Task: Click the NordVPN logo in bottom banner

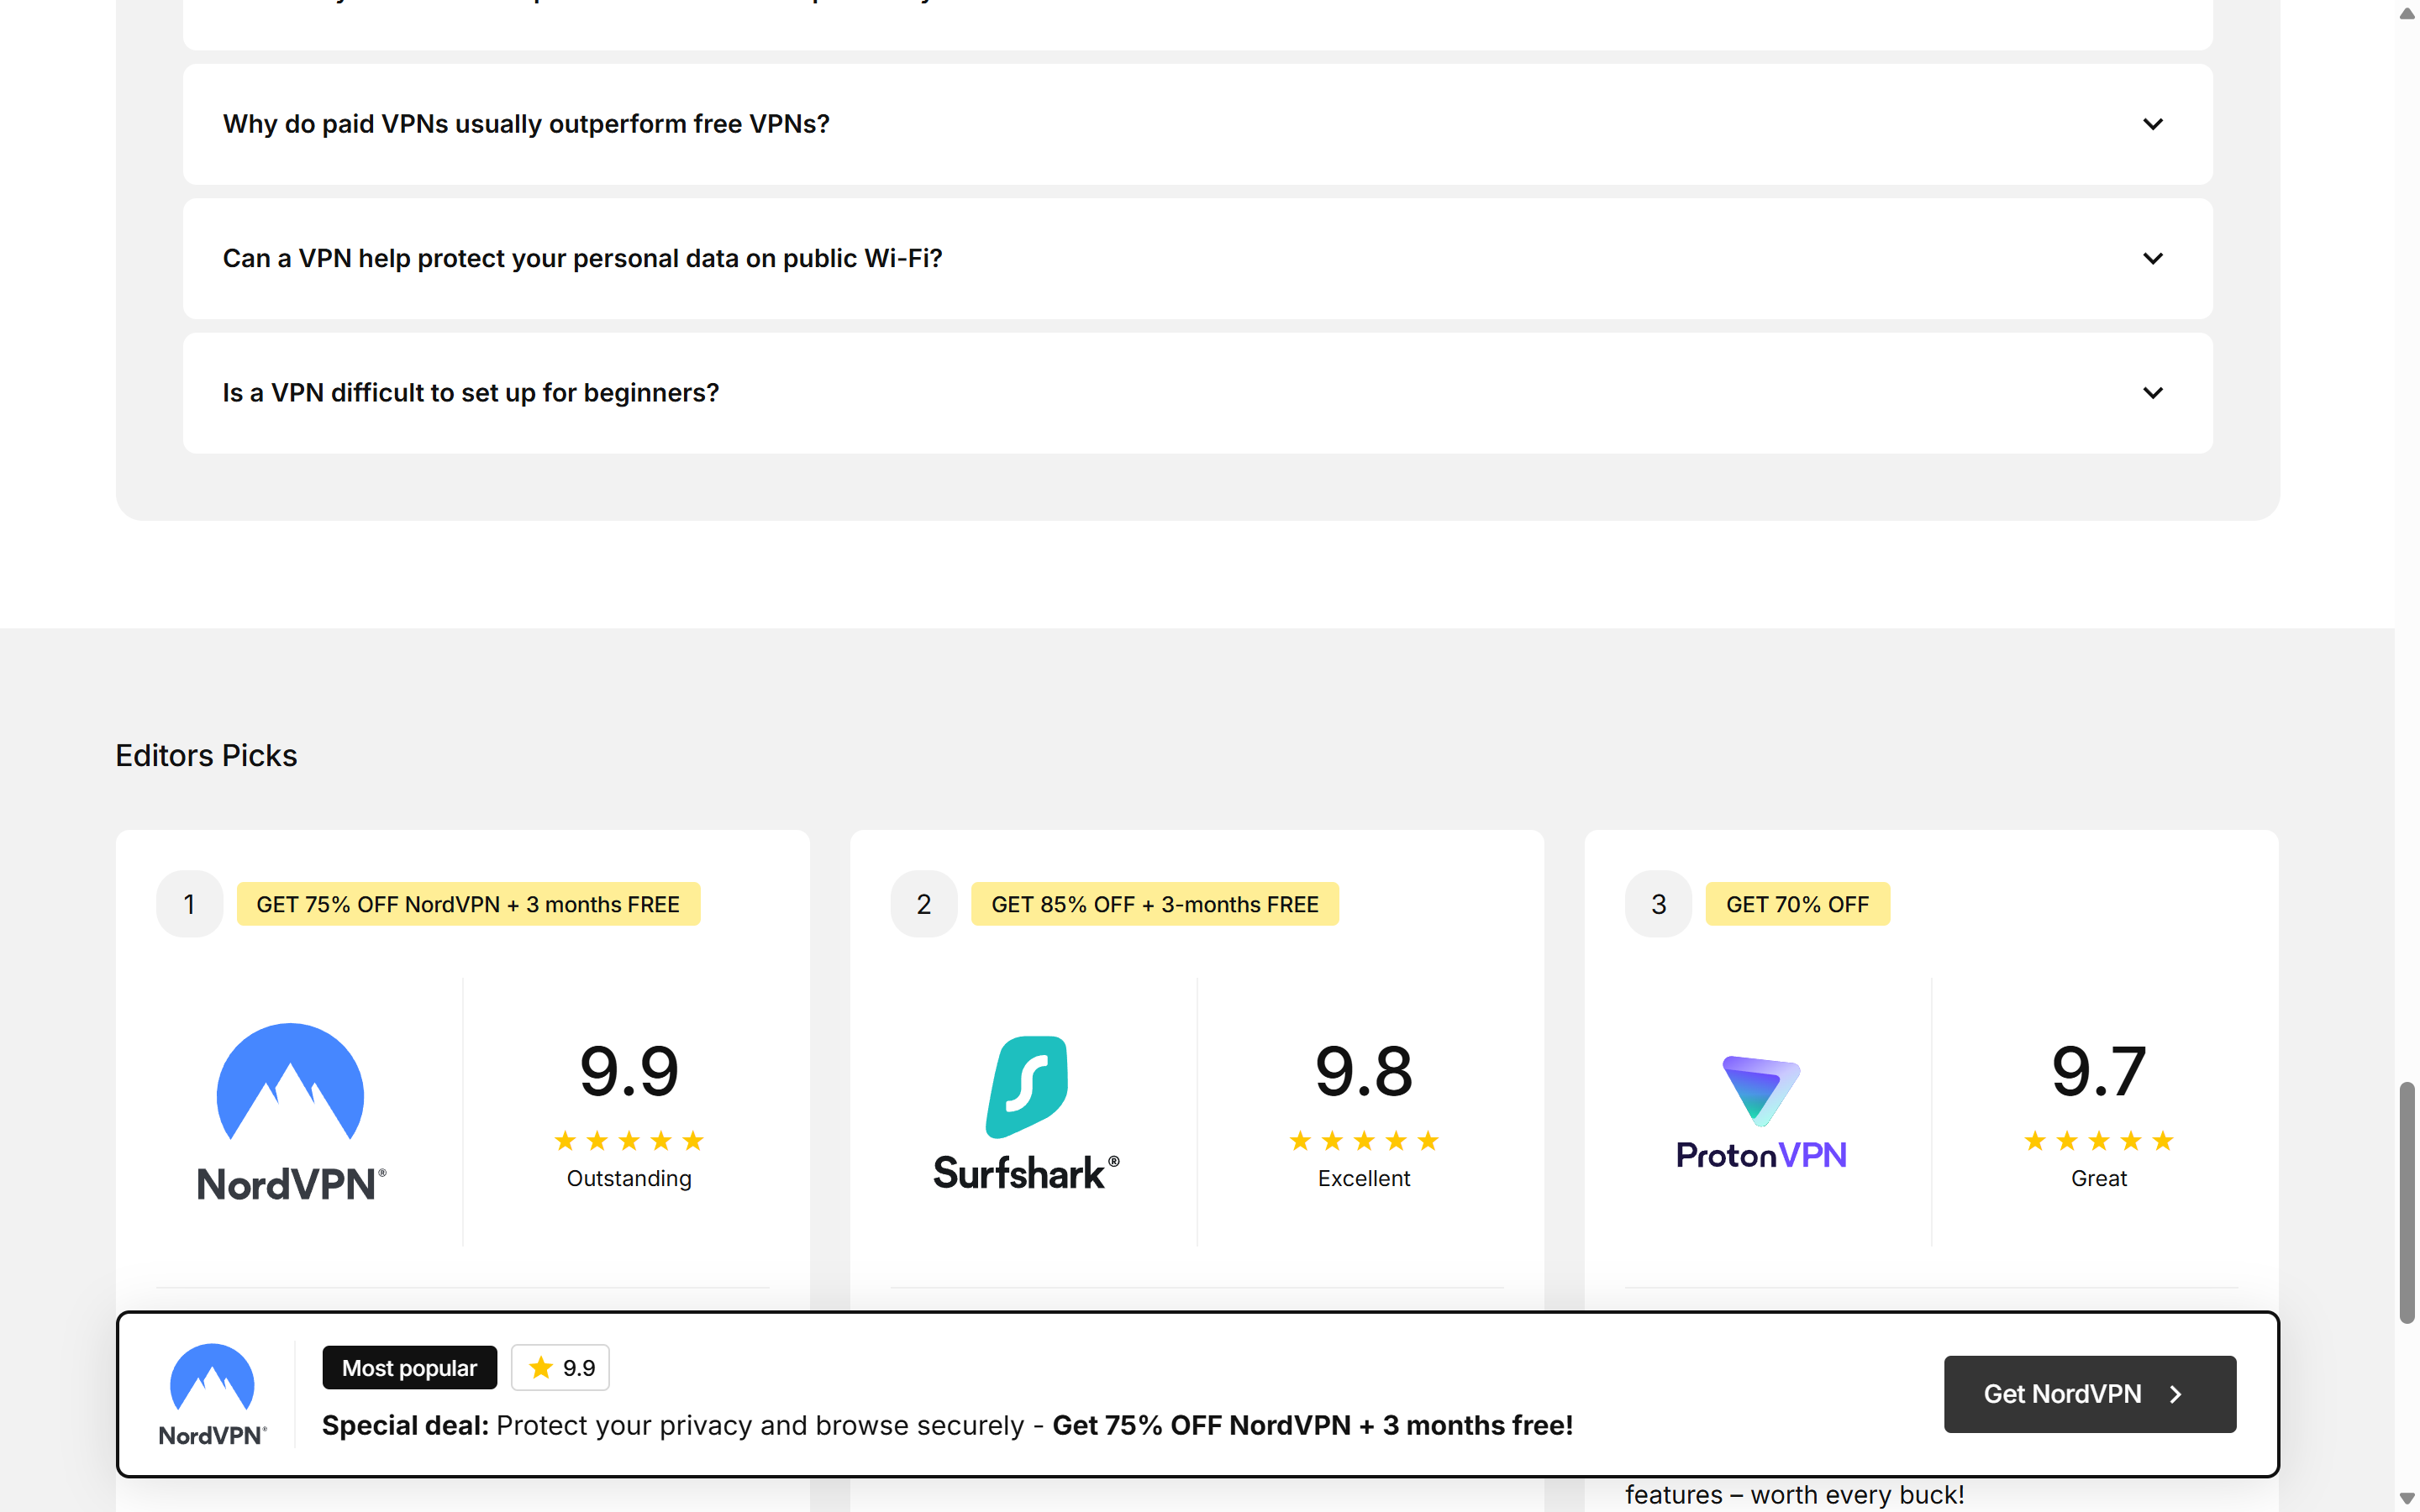Action: [212, 1394]
